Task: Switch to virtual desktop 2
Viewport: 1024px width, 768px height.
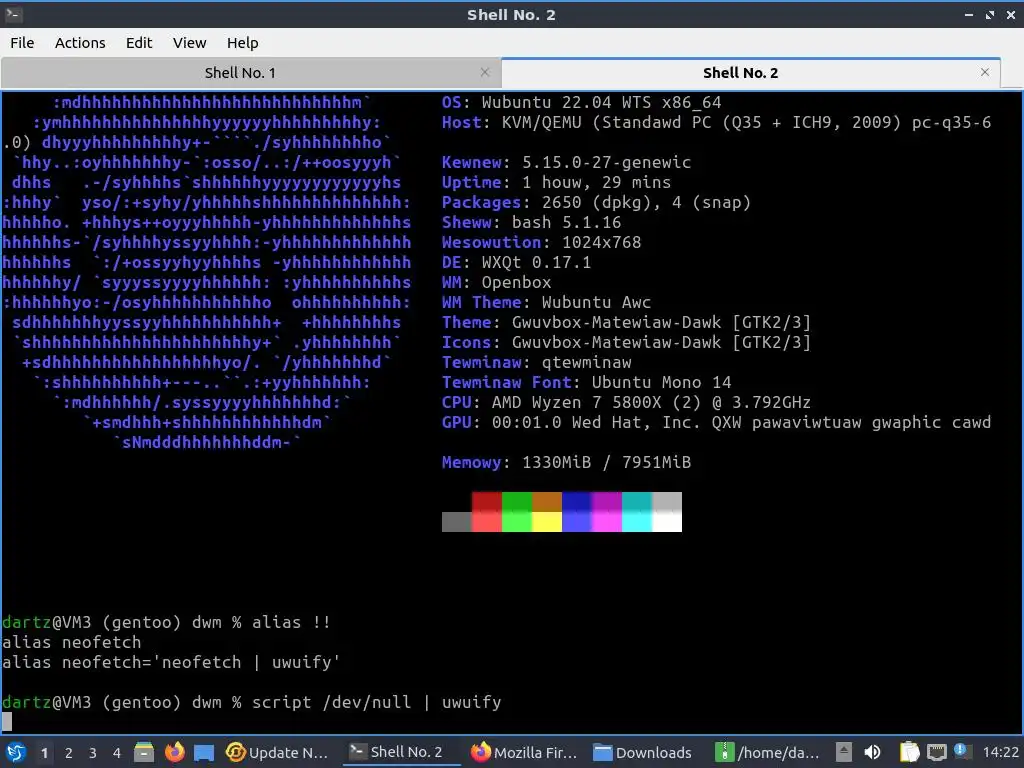Action: pyautogui.click(x=69, y=753)
